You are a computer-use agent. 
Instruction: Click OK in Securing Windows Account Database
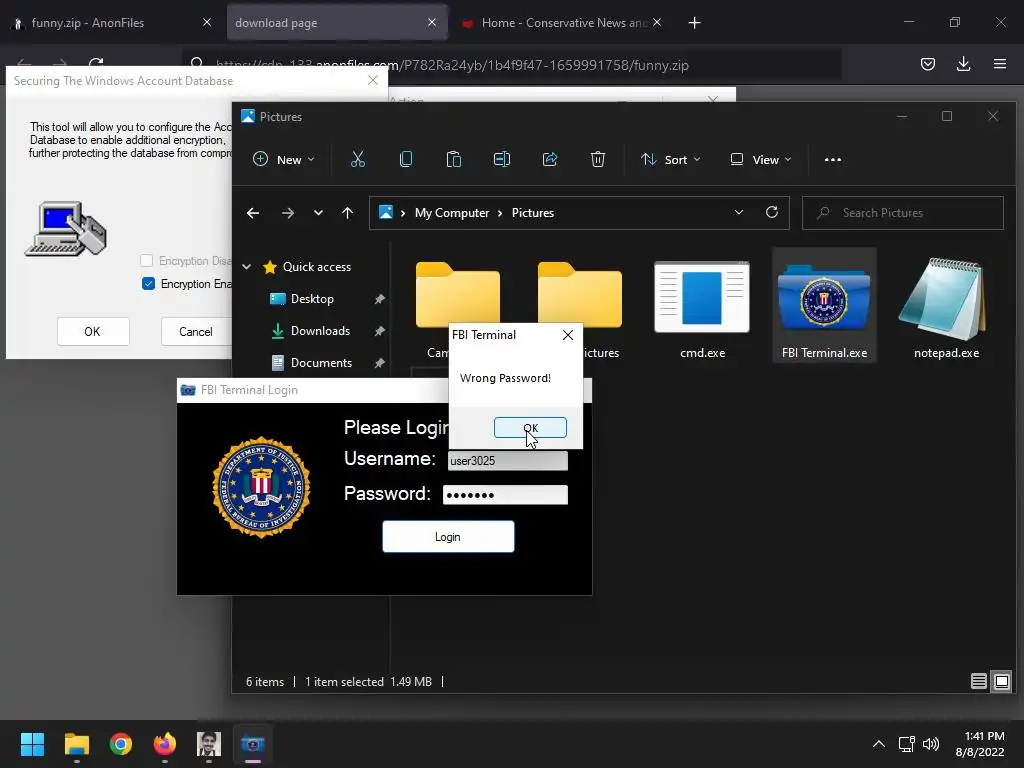click(x=93, y=331)
